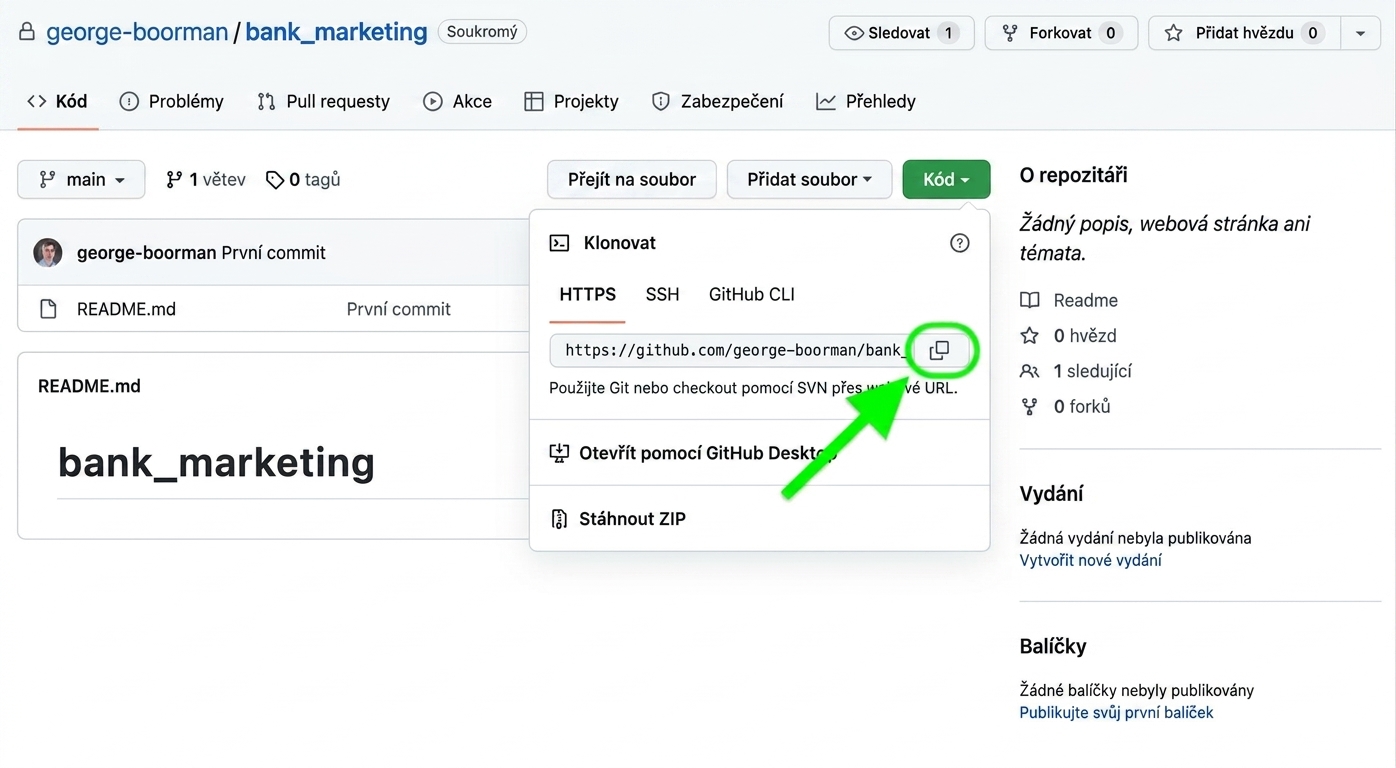Click the clone URL text field
The height and width of the screenshot is (768, 1396).
click(734, 351)
